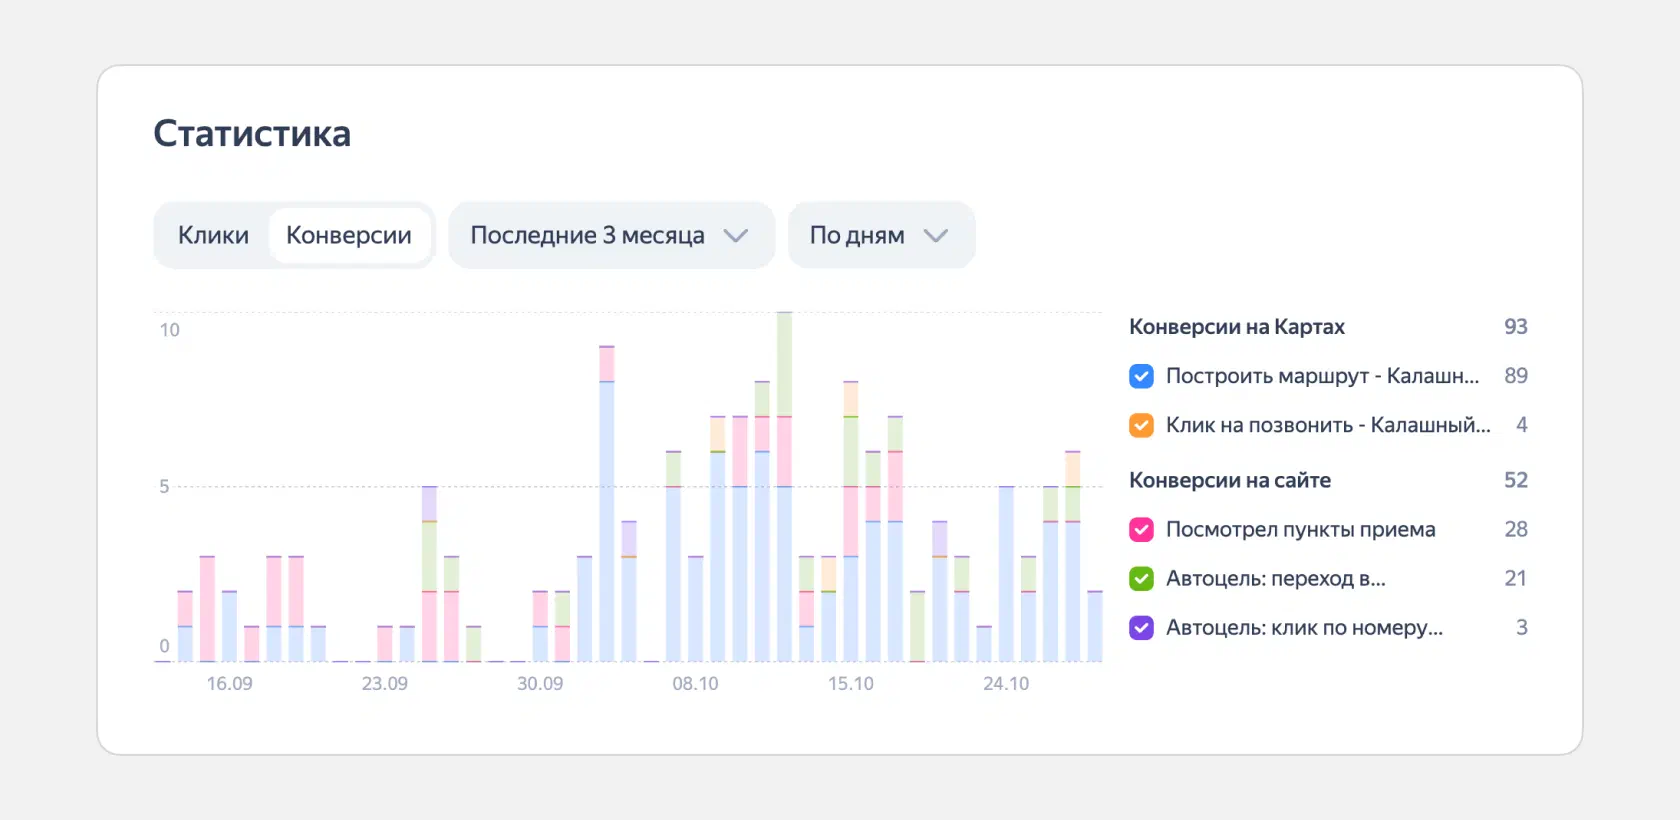This screenshot has height=820, width=1680.
Task: Click the Посмотрел пункты приема legend label
Action: [1300, 529]
